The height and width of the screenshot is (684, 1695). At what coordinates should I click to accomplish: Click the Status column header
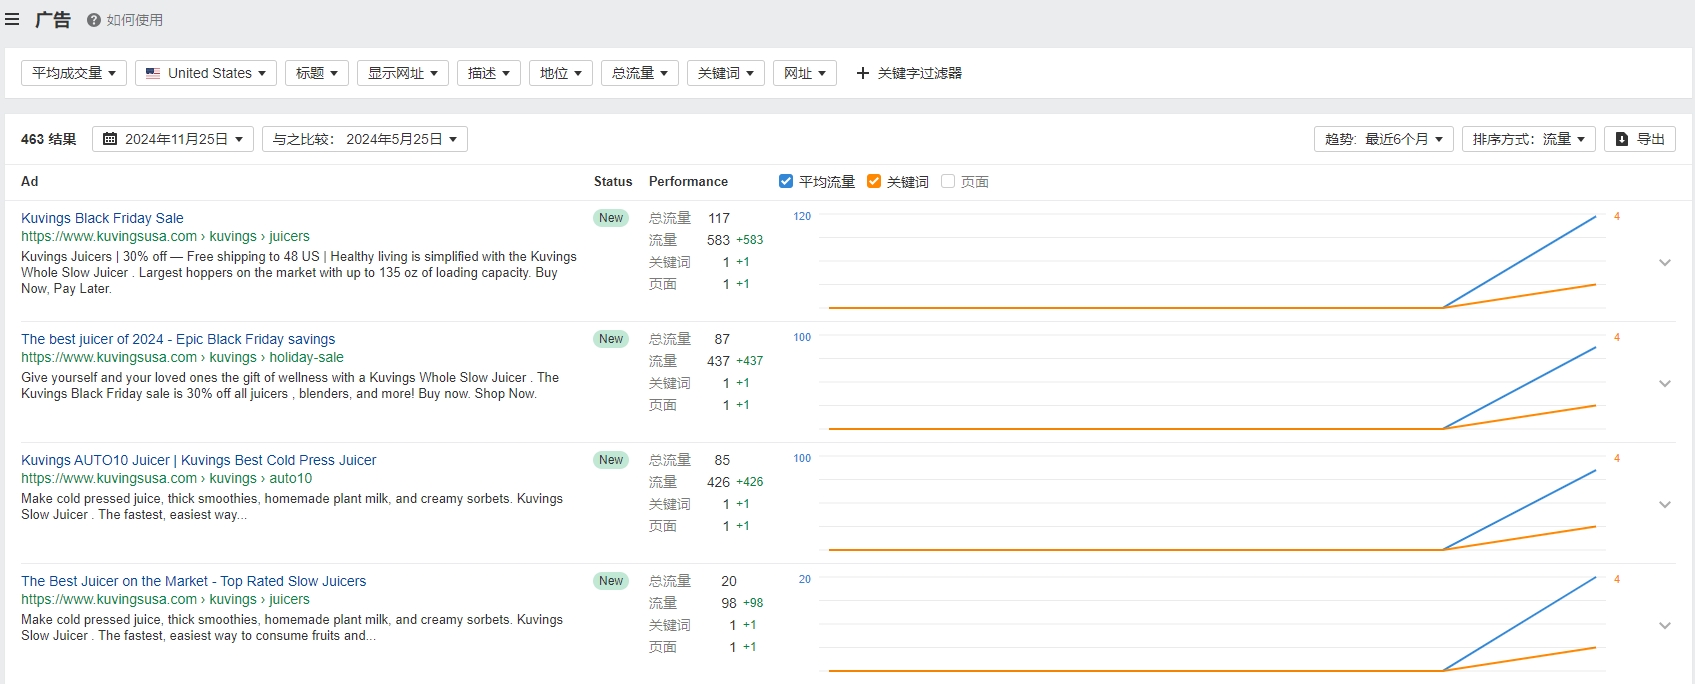[613, 181]
